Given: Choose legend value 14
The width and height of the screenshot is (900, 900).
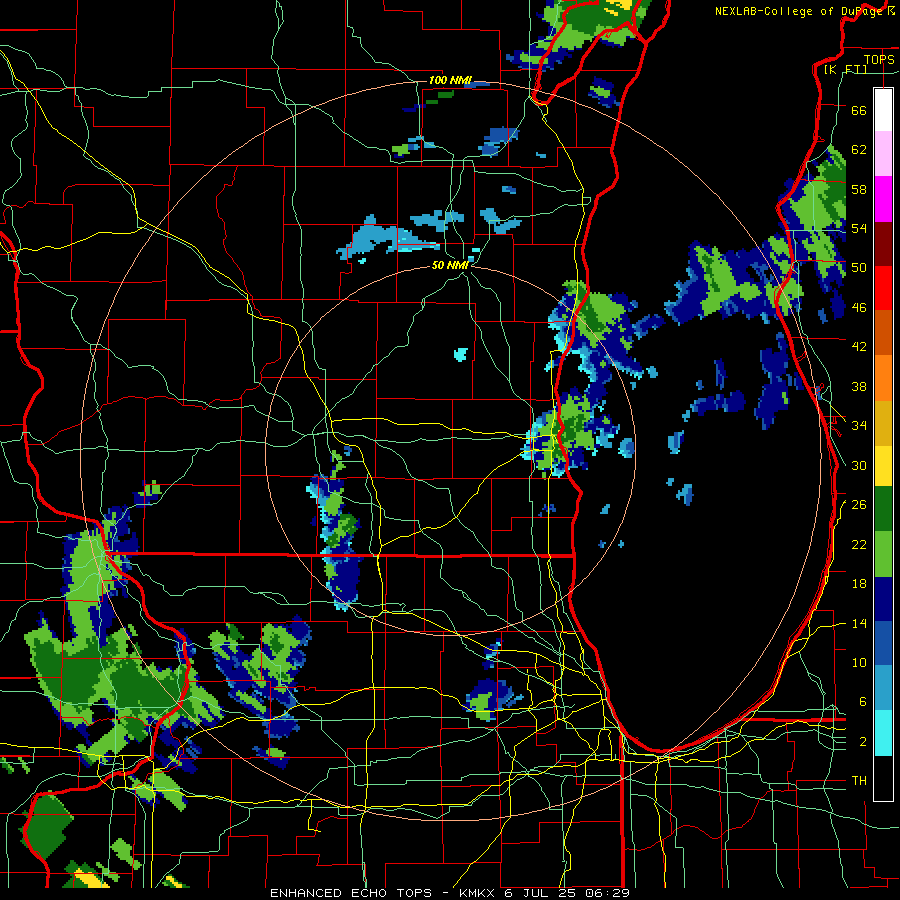Looking at the screenshot, I should 859,623.
